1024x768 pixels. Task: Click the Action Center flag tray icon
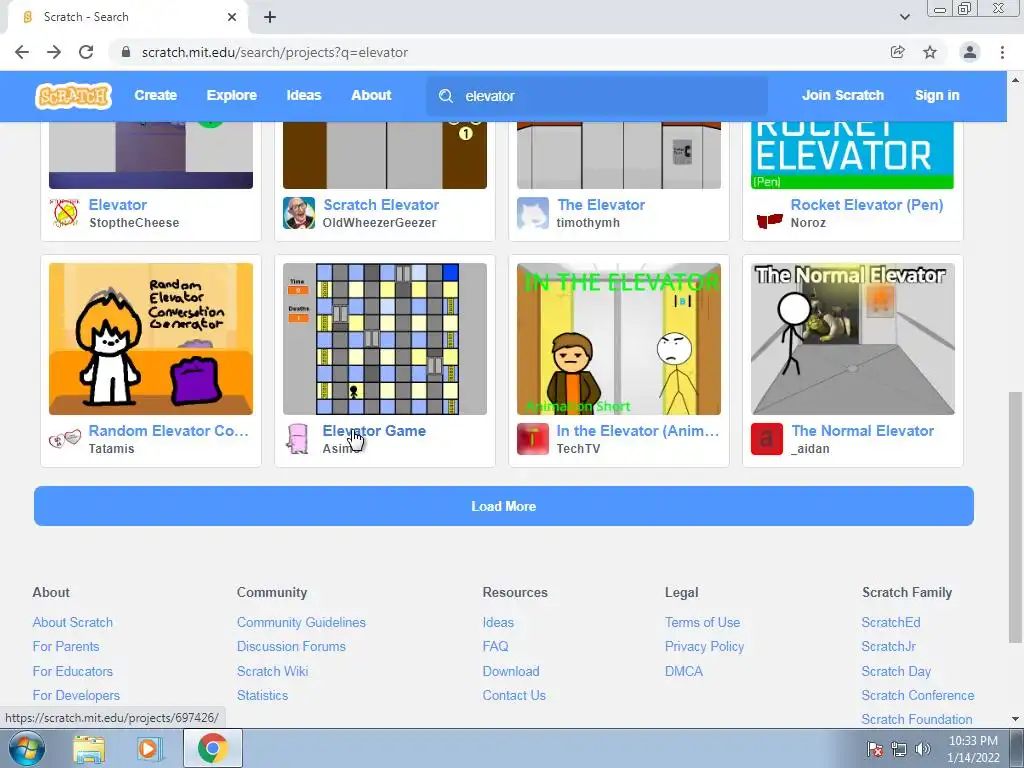click(875, 749)
